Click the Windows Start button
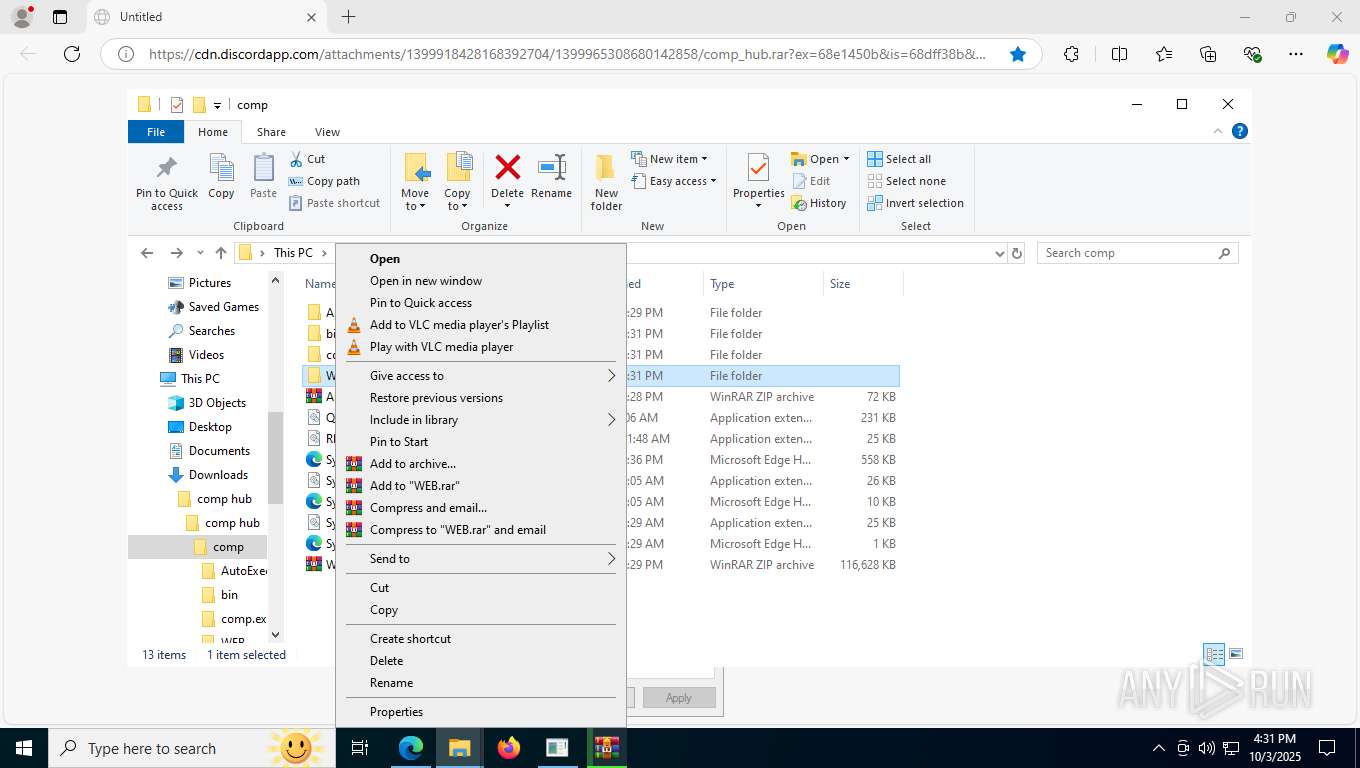Image resolution: width=1360 pixels, height=768 pixels. point(23,747)
